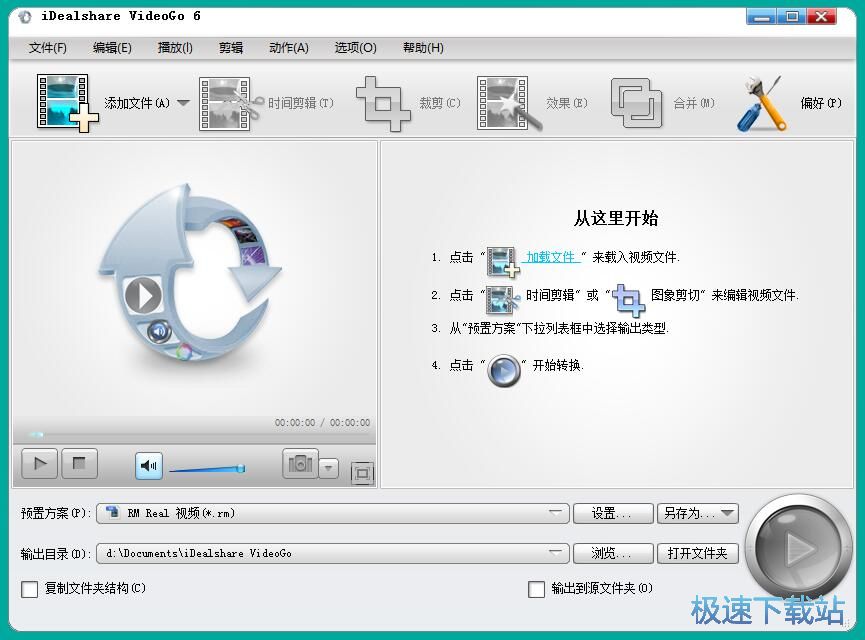Open the 帮助(H) menu
865x640 pixels.
coord(423,48)
